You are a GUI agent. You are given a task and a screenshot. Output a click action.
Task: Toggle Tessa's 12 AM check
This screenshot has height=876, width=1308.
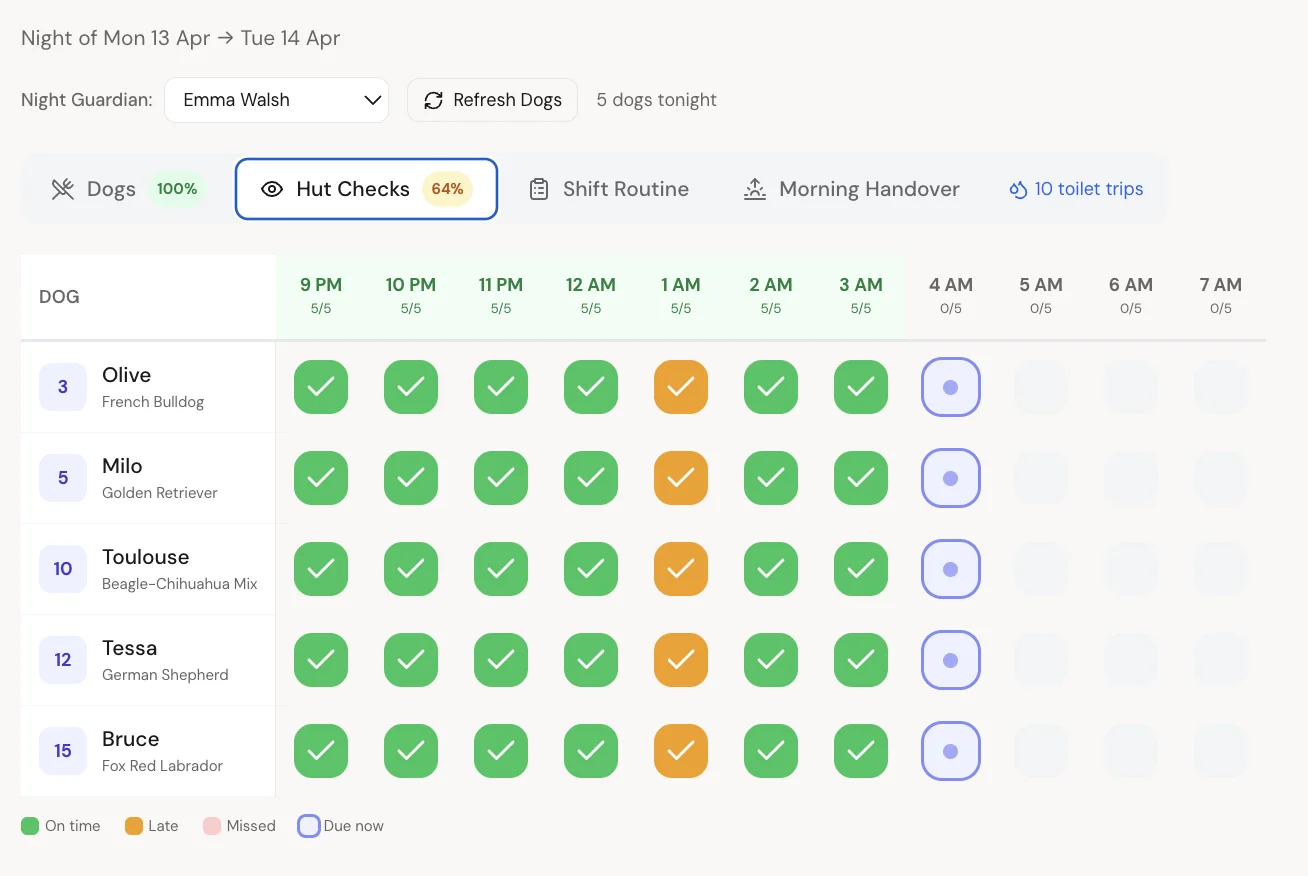pyautogui.click(x=591, y=660)
